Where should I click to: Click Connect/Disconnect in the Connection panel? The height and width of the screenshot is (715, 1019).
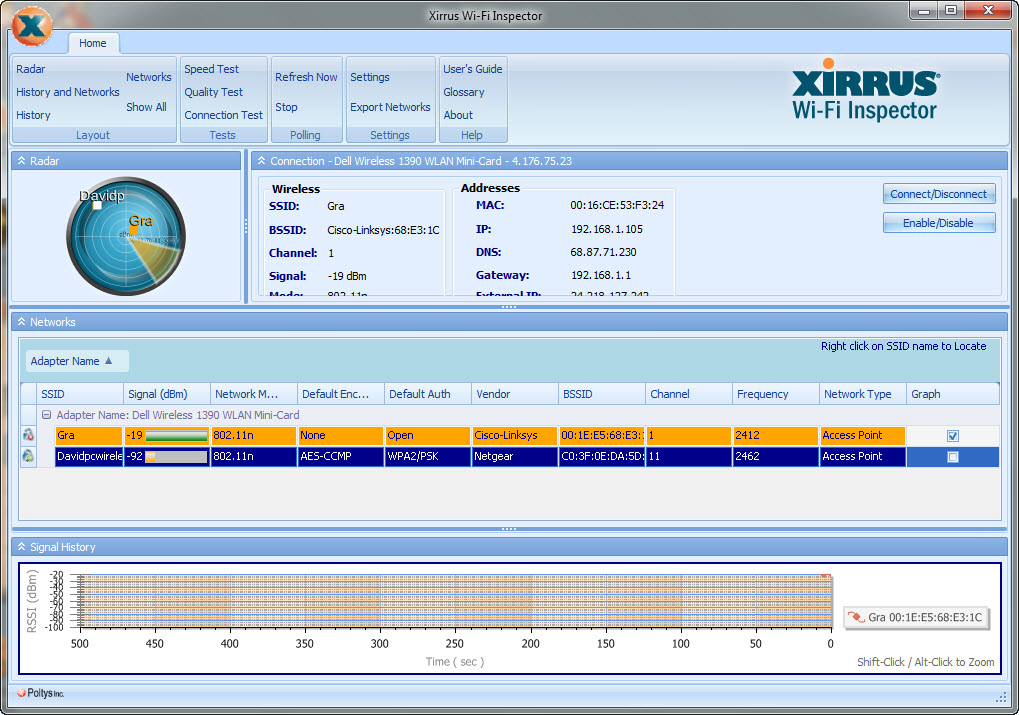[x=938, y=193]
